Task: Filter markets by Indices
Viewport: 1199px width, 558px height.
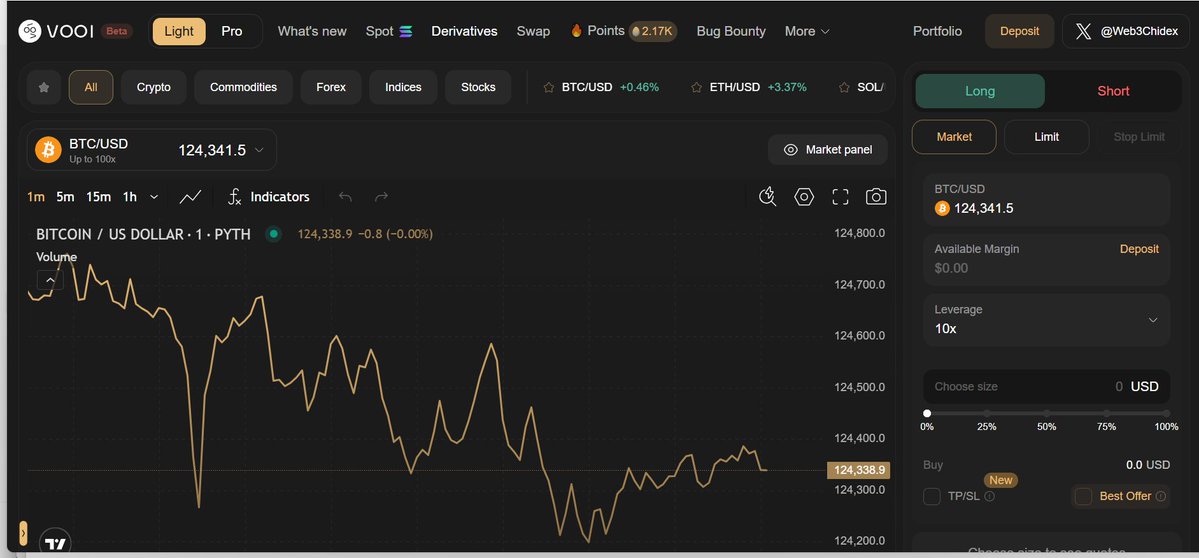Action: click(403, 87)
